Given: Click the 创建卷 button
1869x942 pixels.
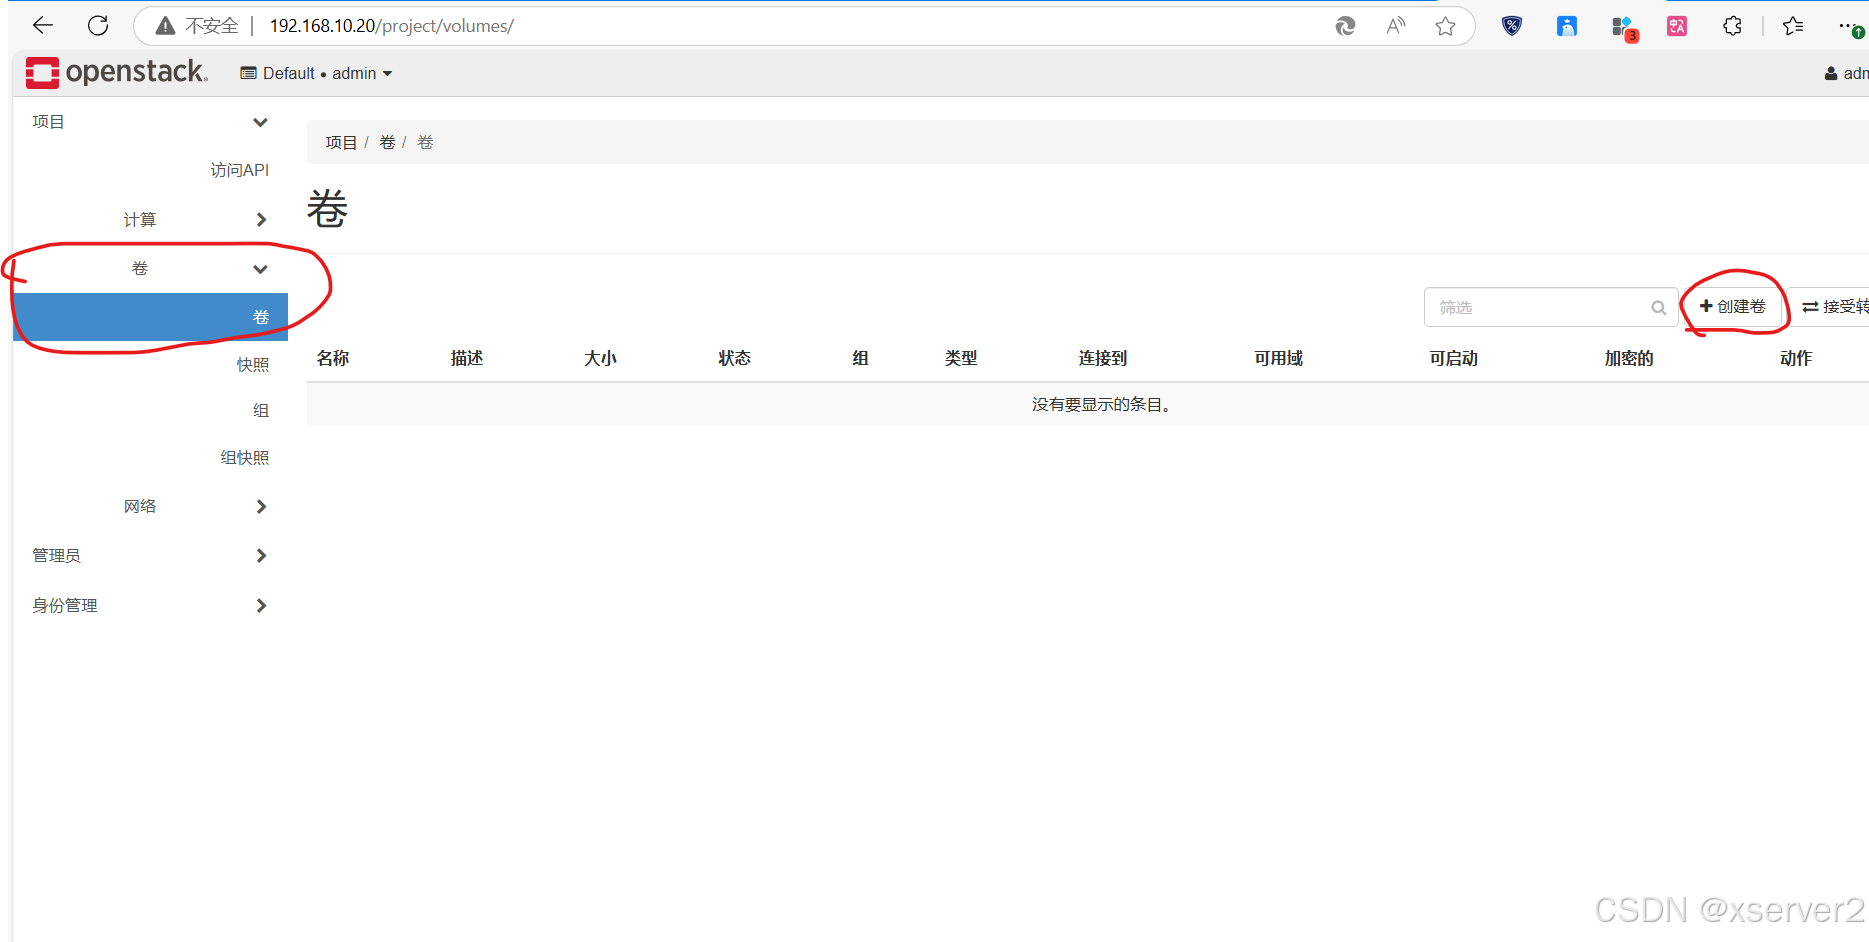Looking at the screenshot, I should [1733, 307].
